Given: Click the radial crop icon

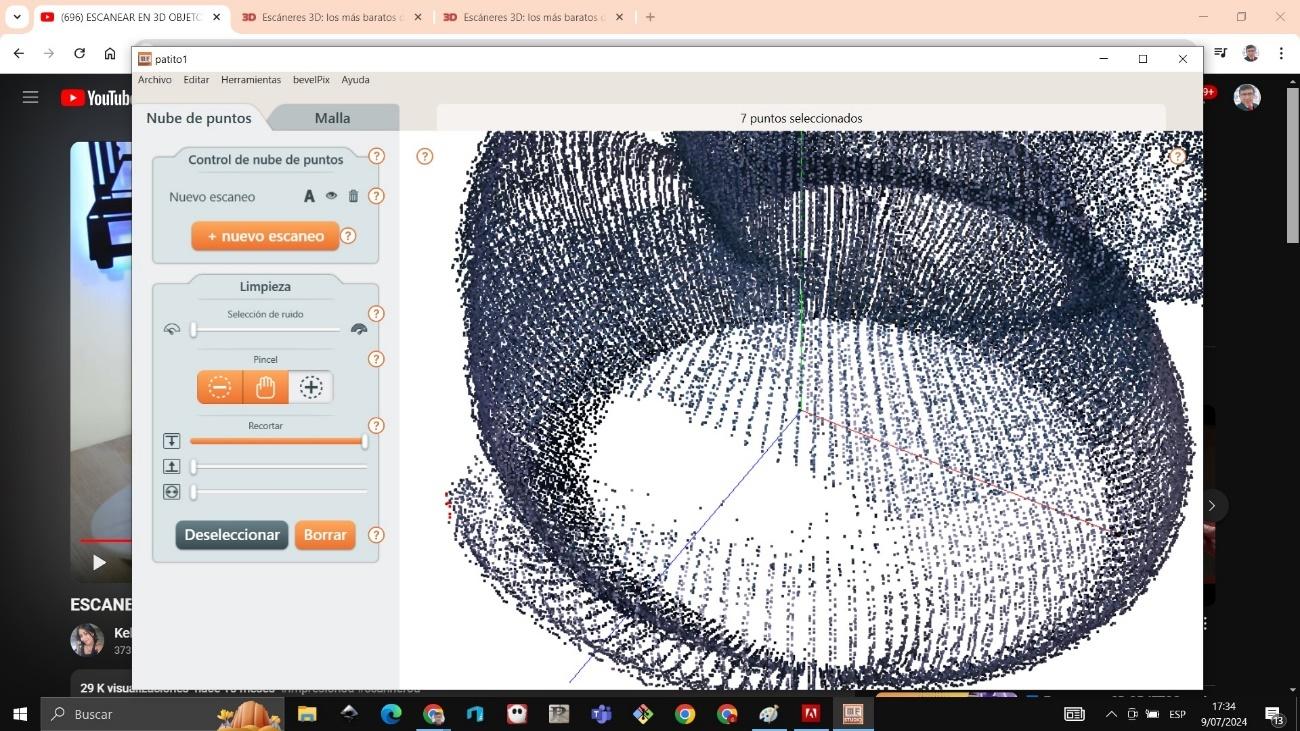Looking at the screenshot, I should tap(172, 492).
